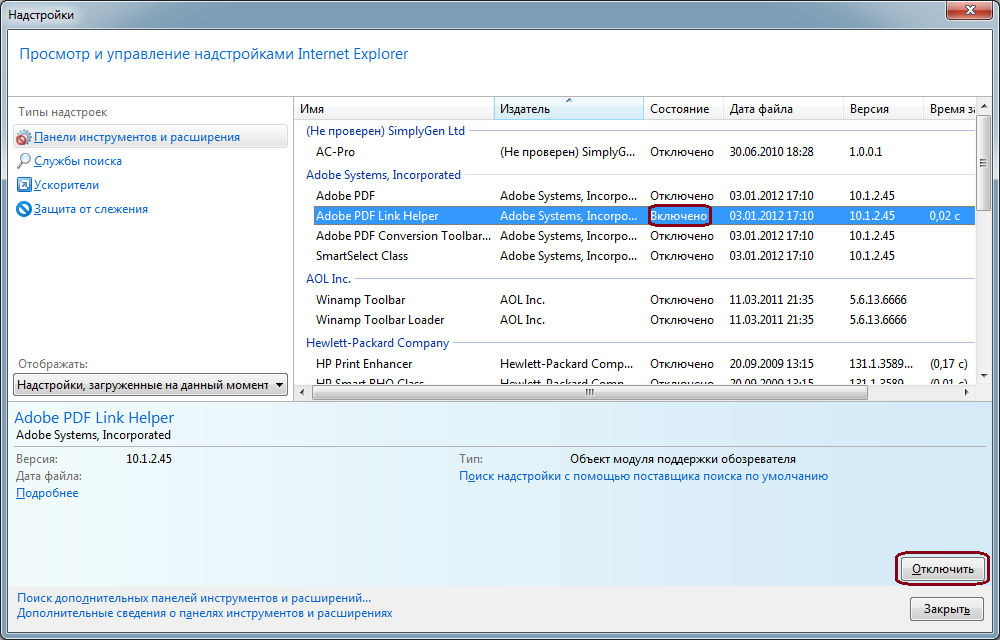Select the SmartSelect Class add-on
Image resolution: width=1000 pixels, height=642 pixels.
pos(362,256)
